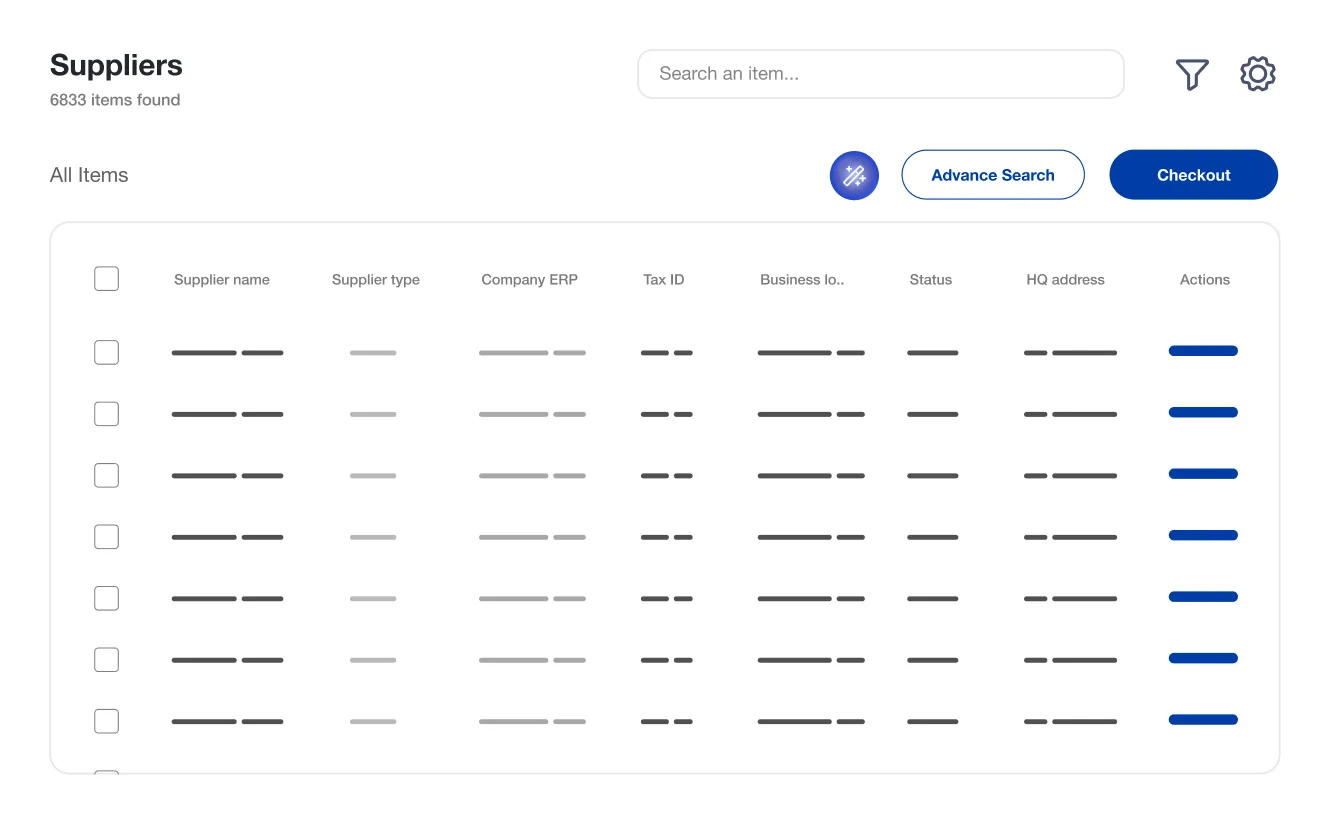Open the filter funnel icon

click(1191, 75)
